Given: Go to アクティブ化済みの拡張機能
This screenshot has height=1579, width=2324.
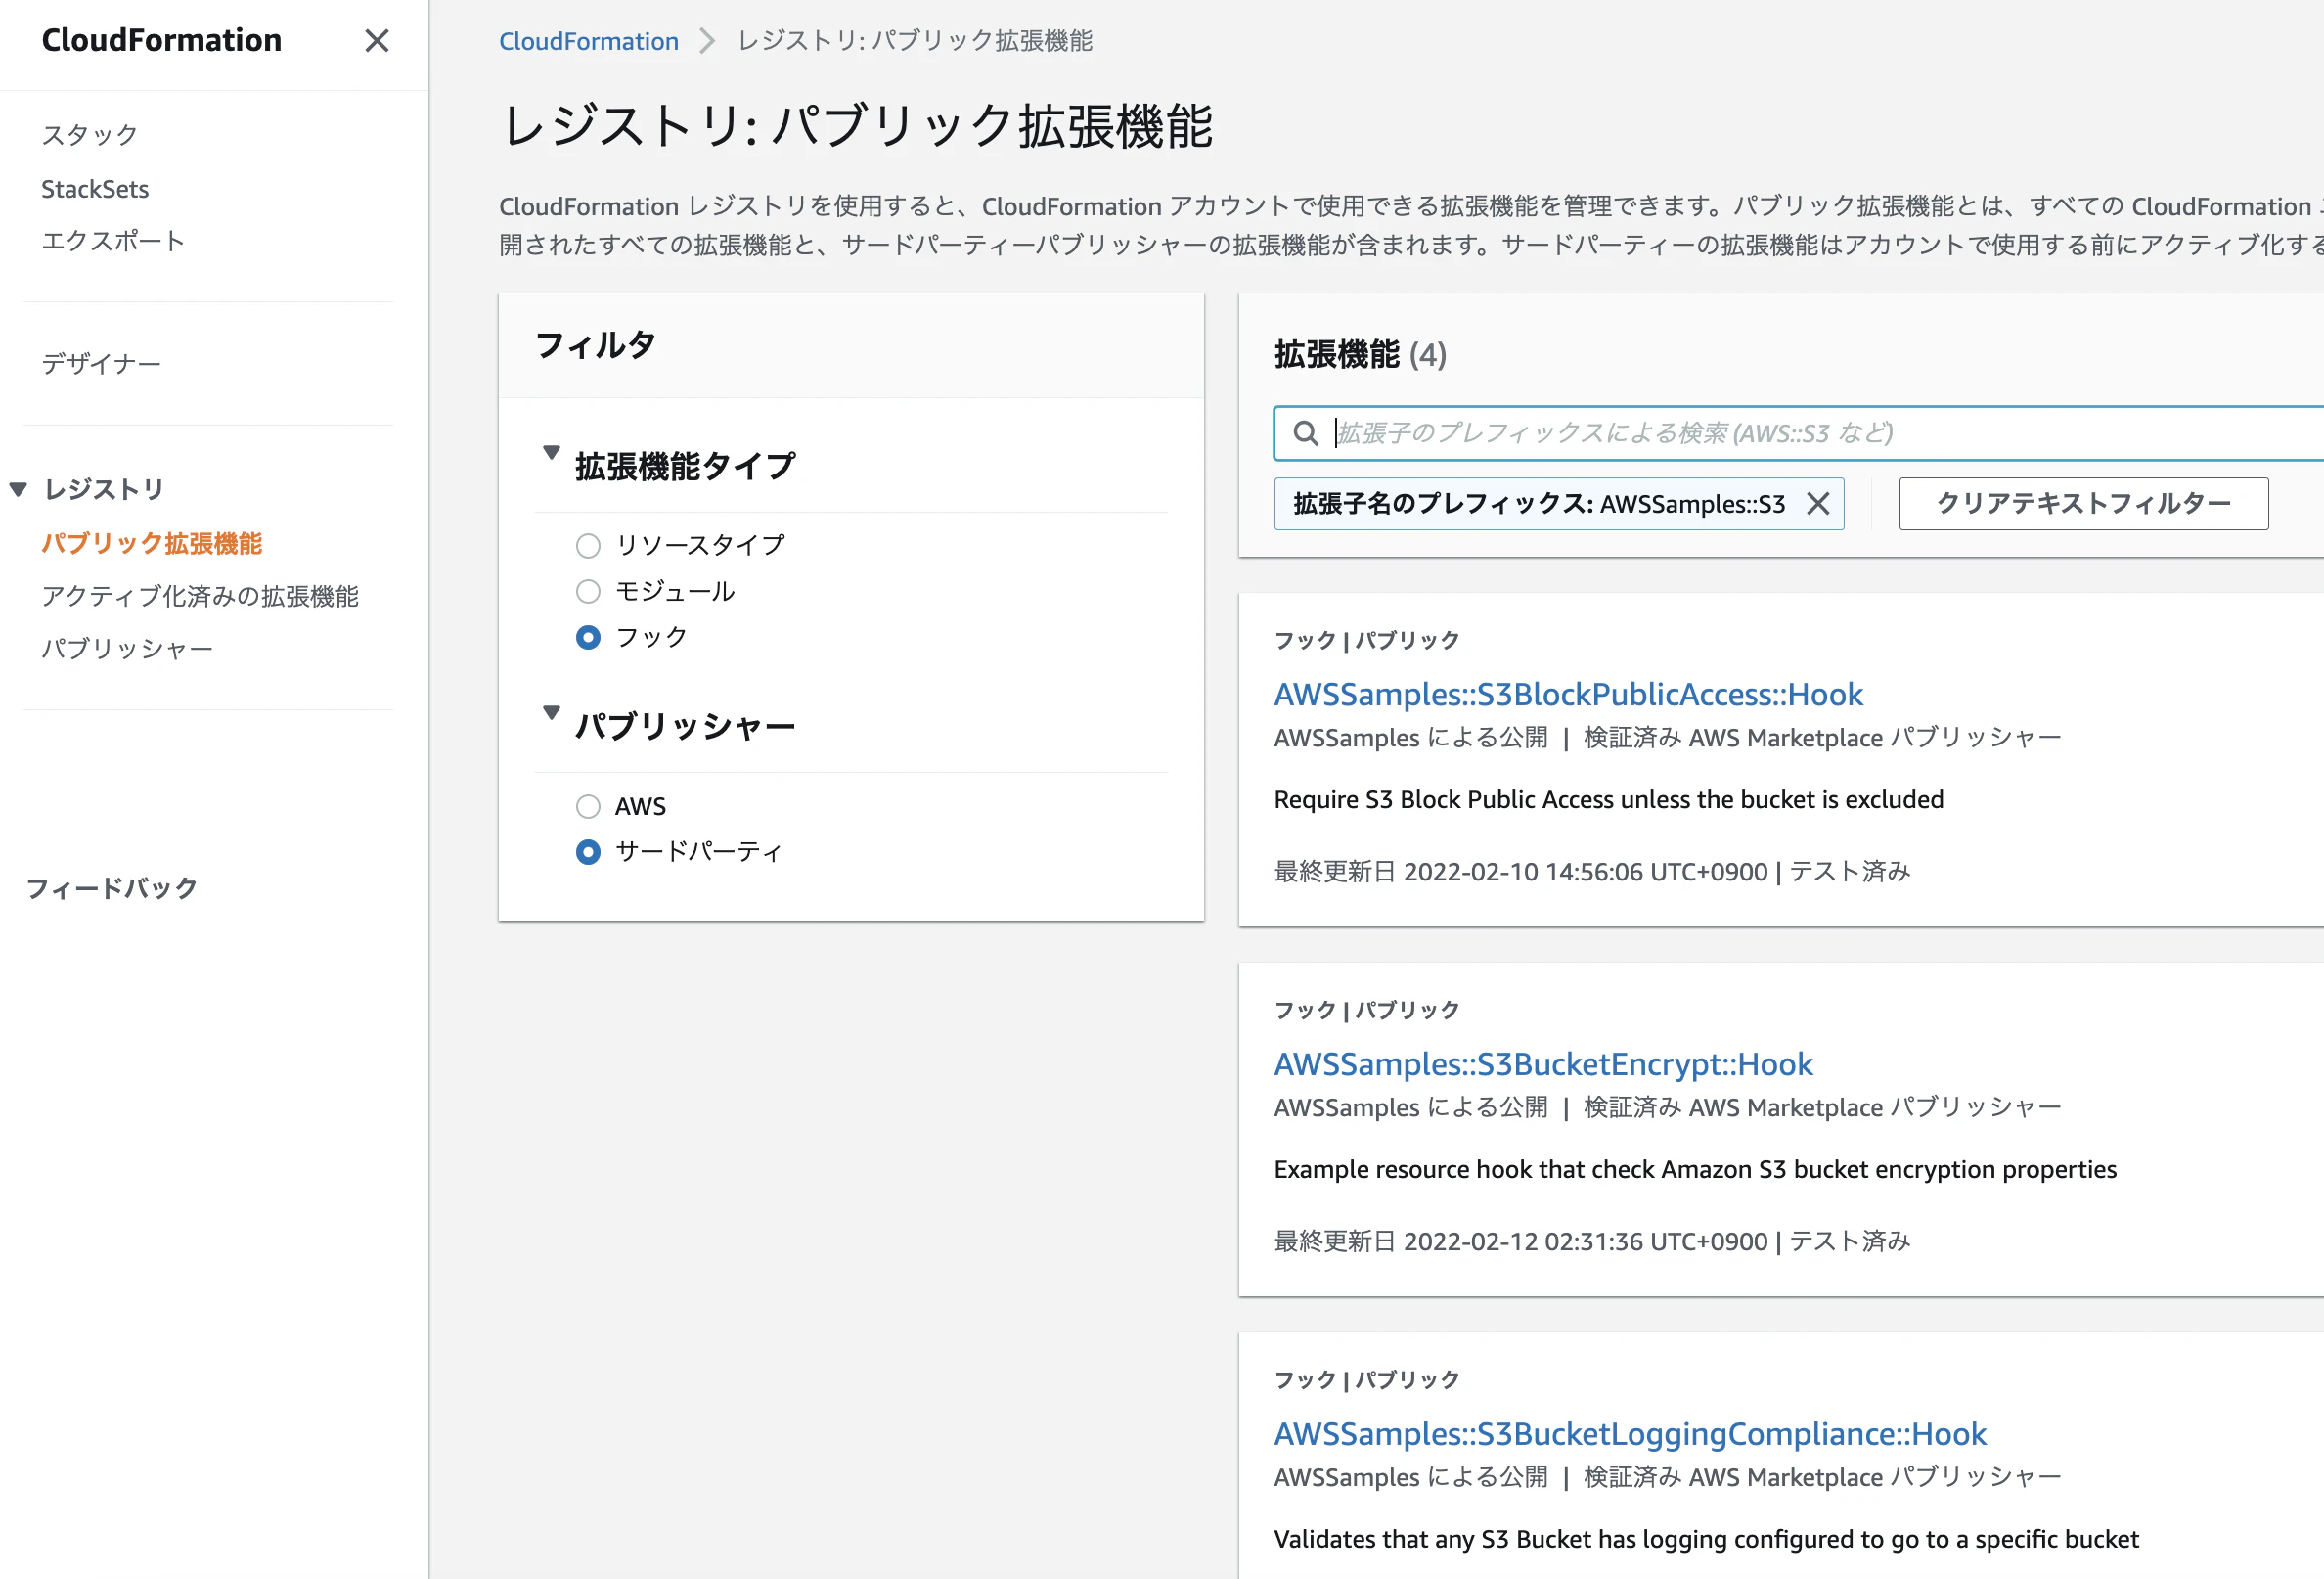Looking at the screenshot, I should coord(202,596).
